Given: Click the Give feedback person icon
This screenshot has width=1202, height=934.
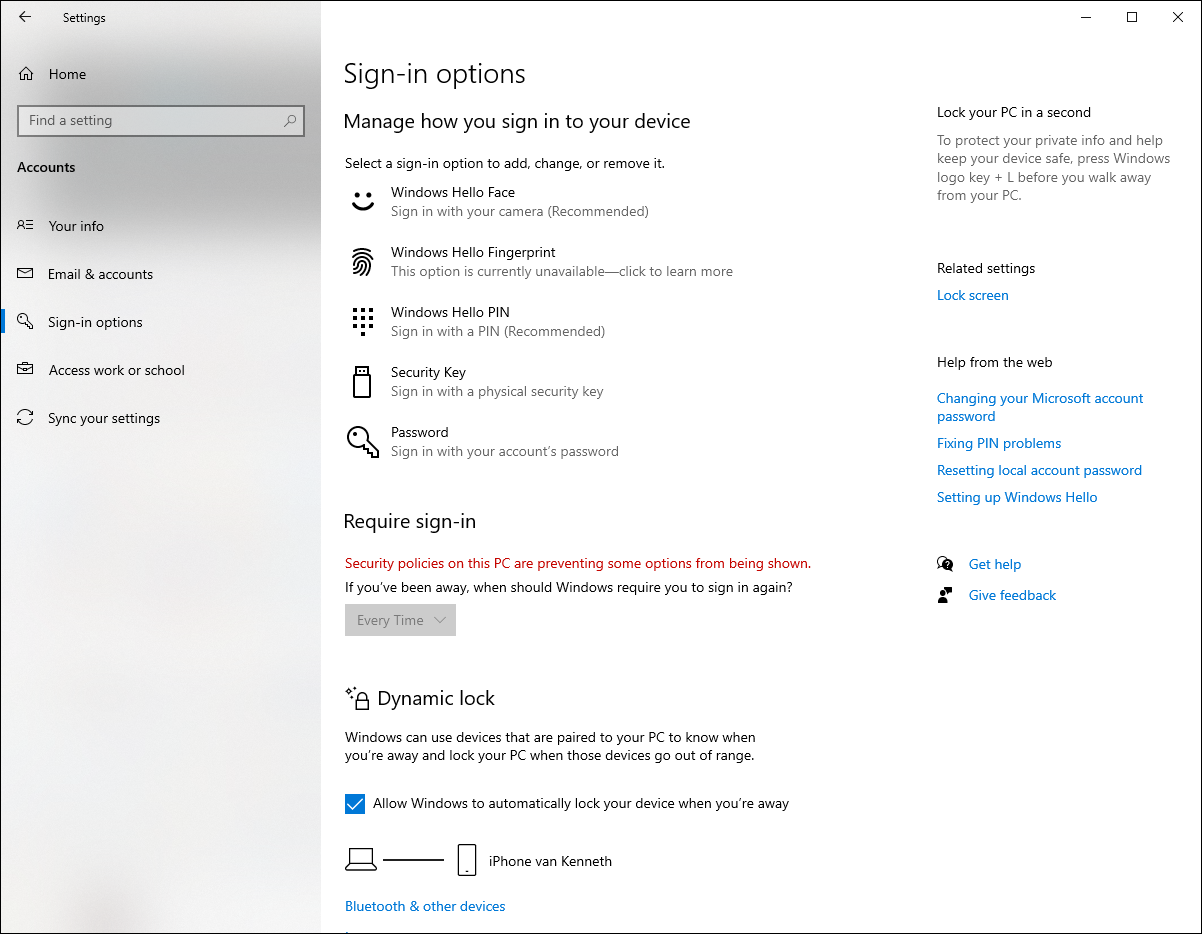Looking at the screenshot, I should [945, 595].
